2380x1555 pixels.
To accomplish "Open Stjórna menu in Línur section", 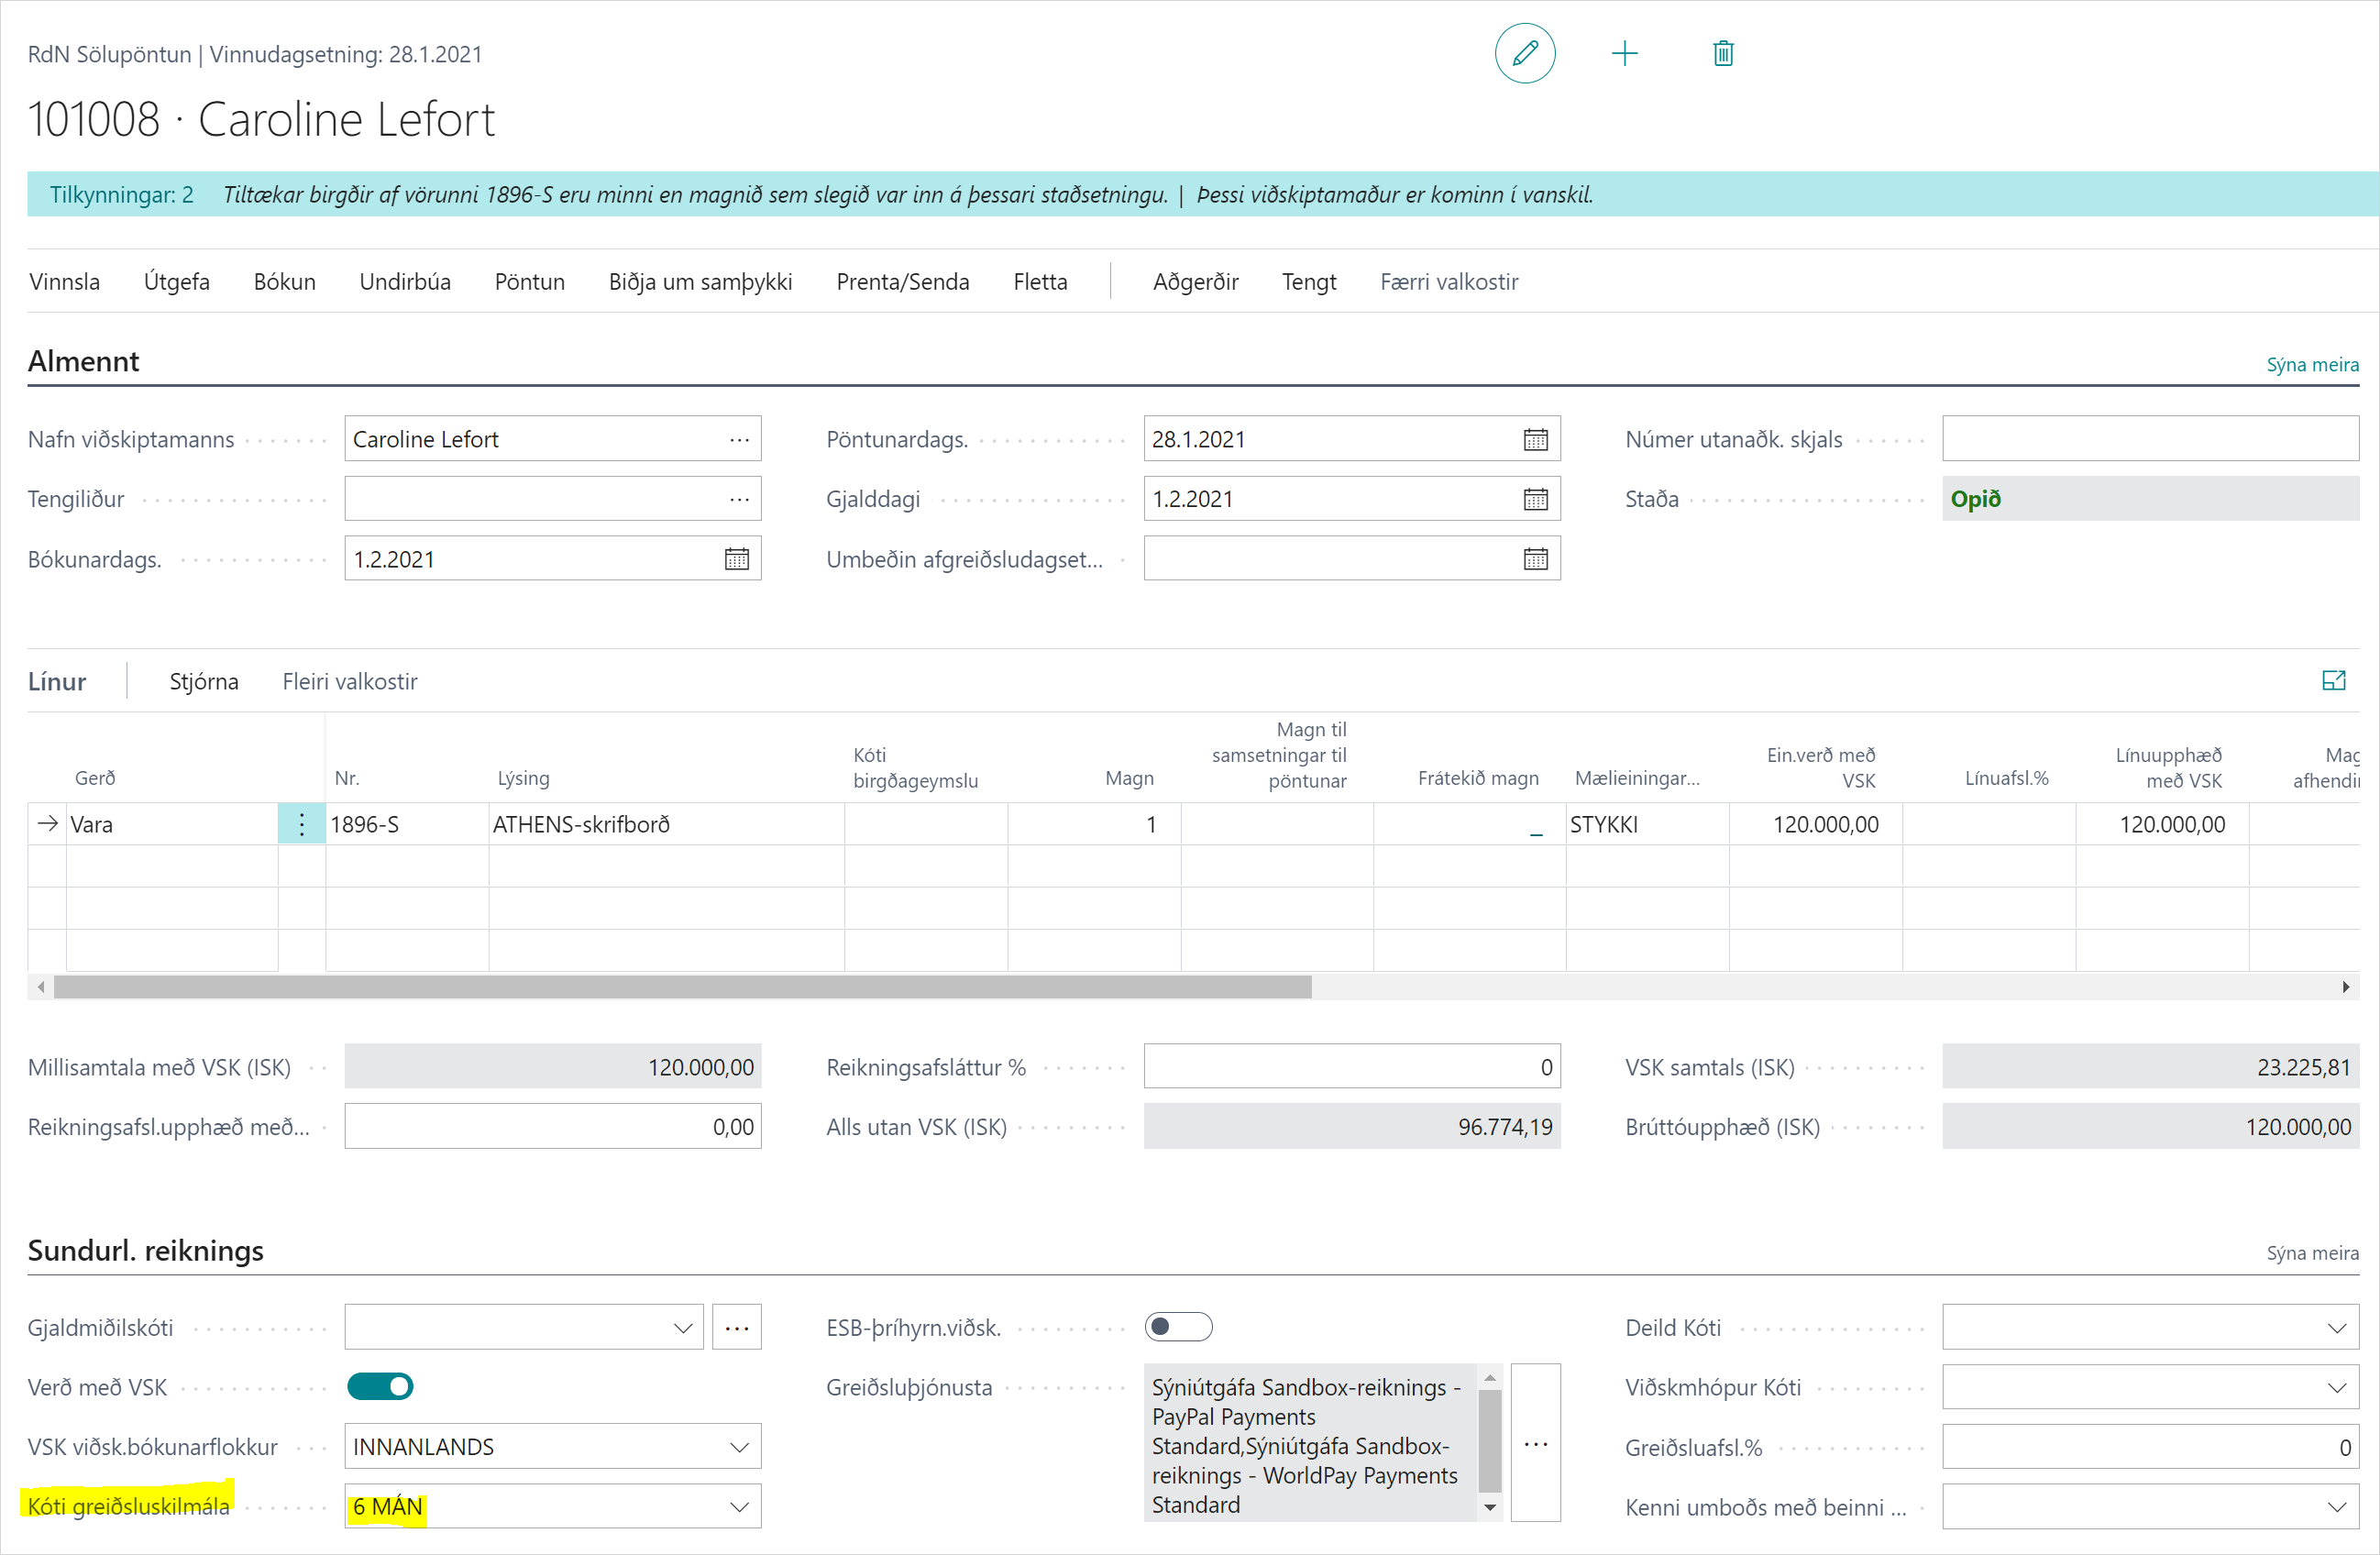I will [204, 682].
